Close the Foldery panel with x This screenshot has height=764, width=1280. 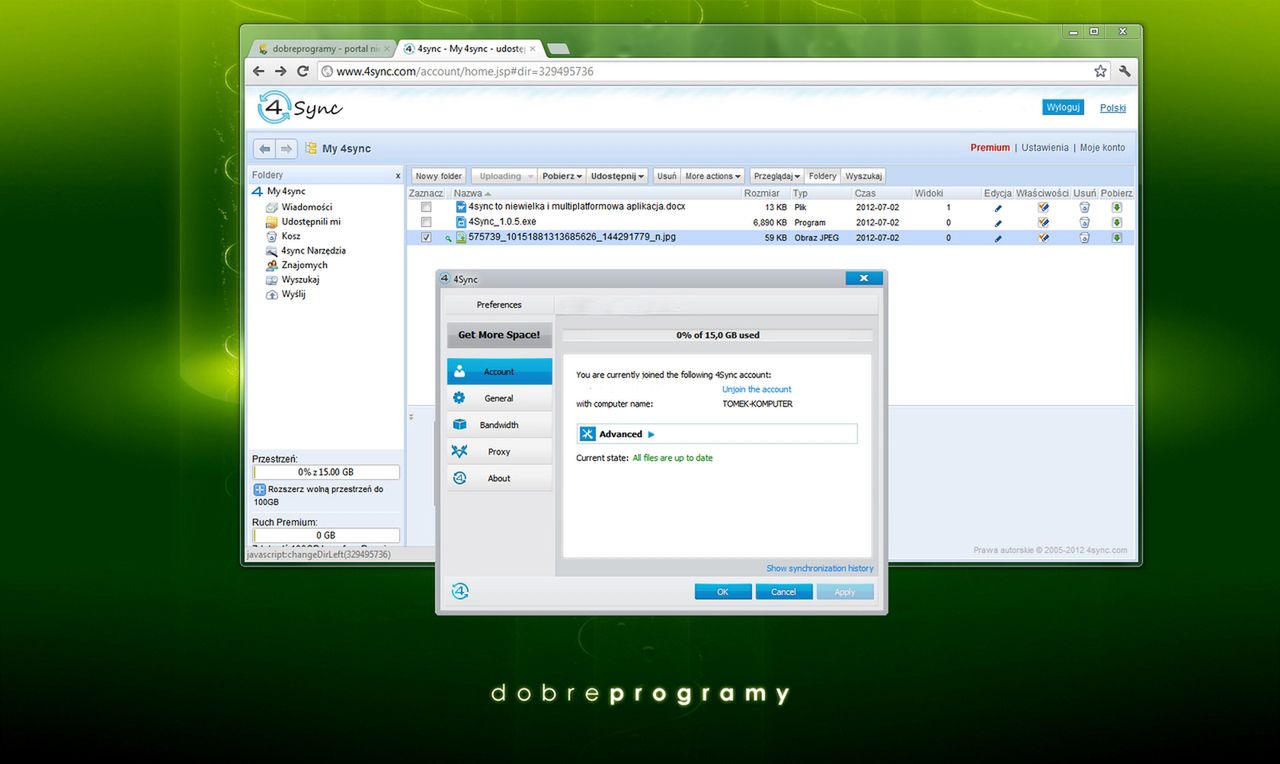click(397, 175)
